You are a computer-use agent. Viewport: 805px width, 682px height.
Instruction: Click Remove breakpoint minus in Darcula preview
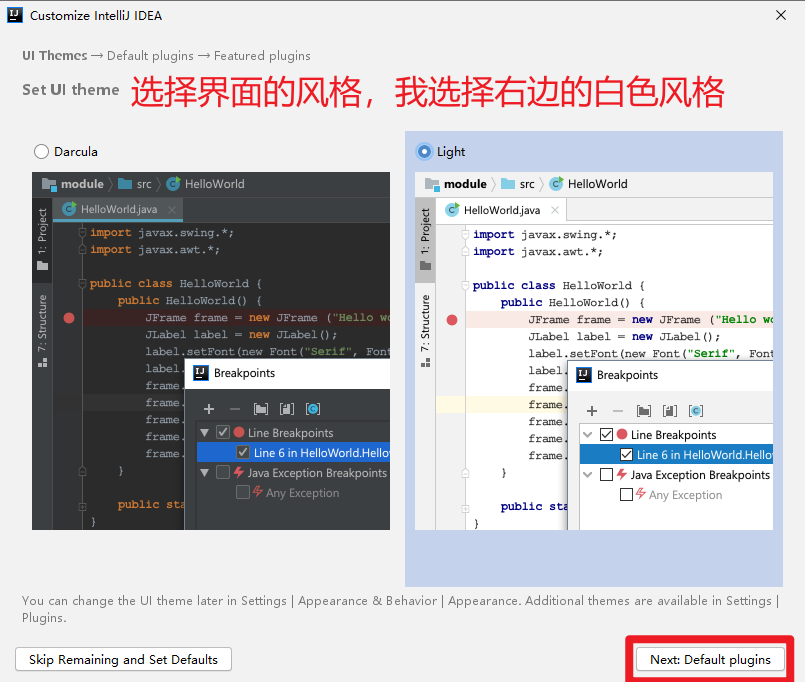235,409
